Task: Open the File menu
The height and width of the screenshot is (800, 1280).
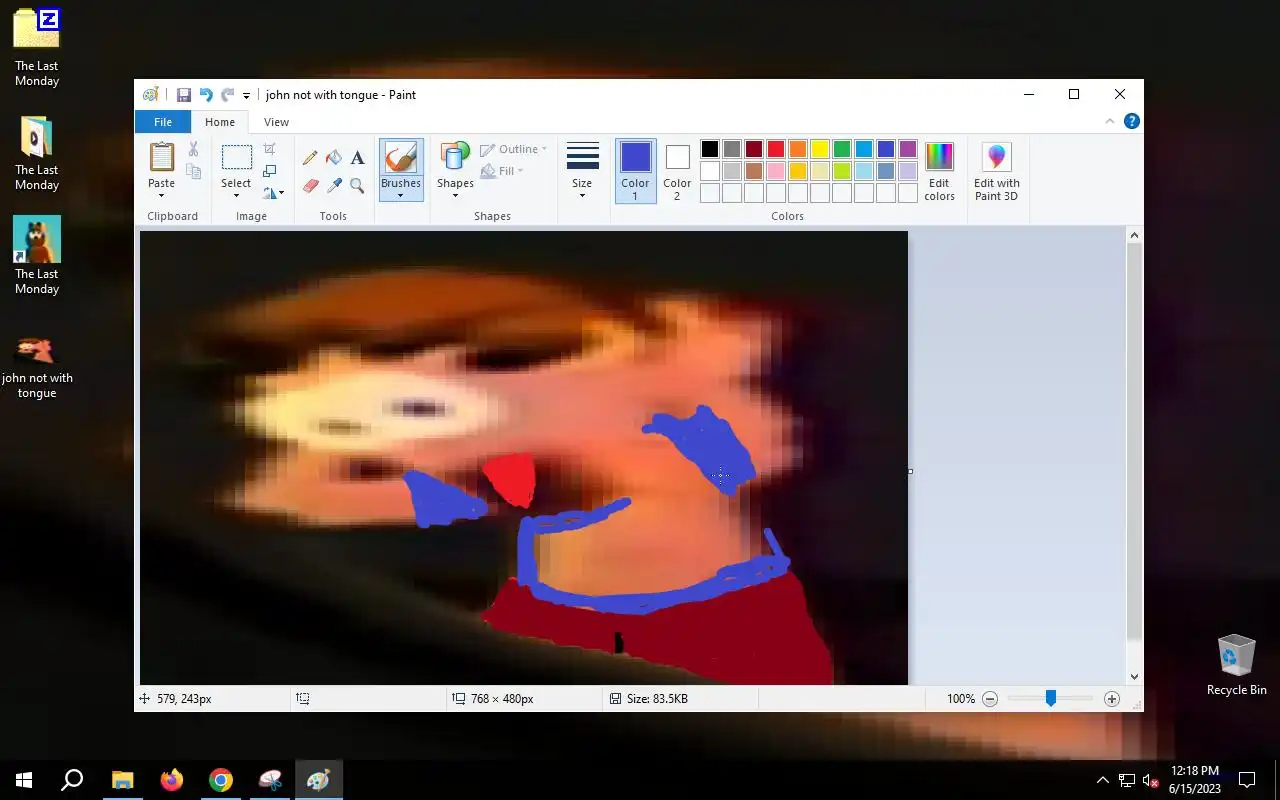Action: click(x=163, y=122)
